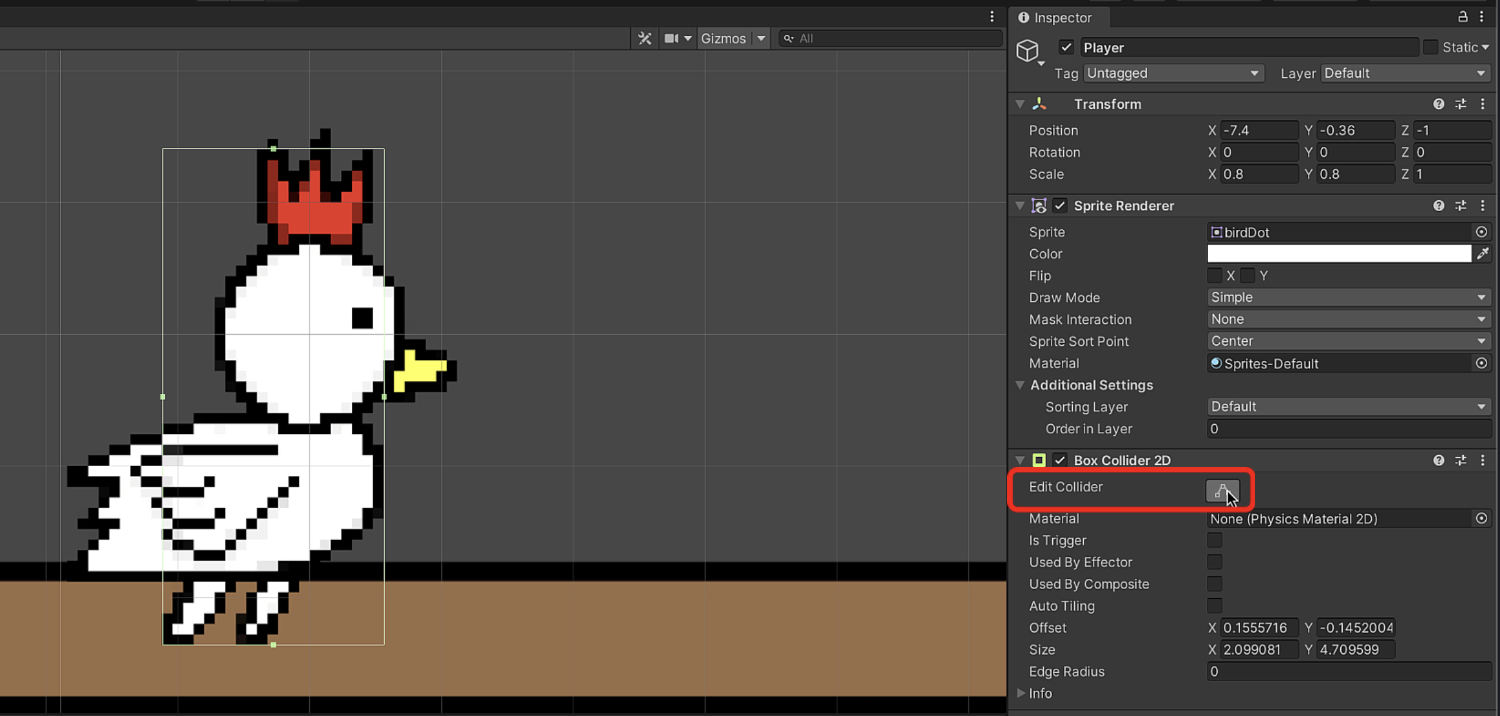The width and height of the screenshot is (1500, 716).
Task: Enable the Flip Y checkbox
Action: point(1247,275)
